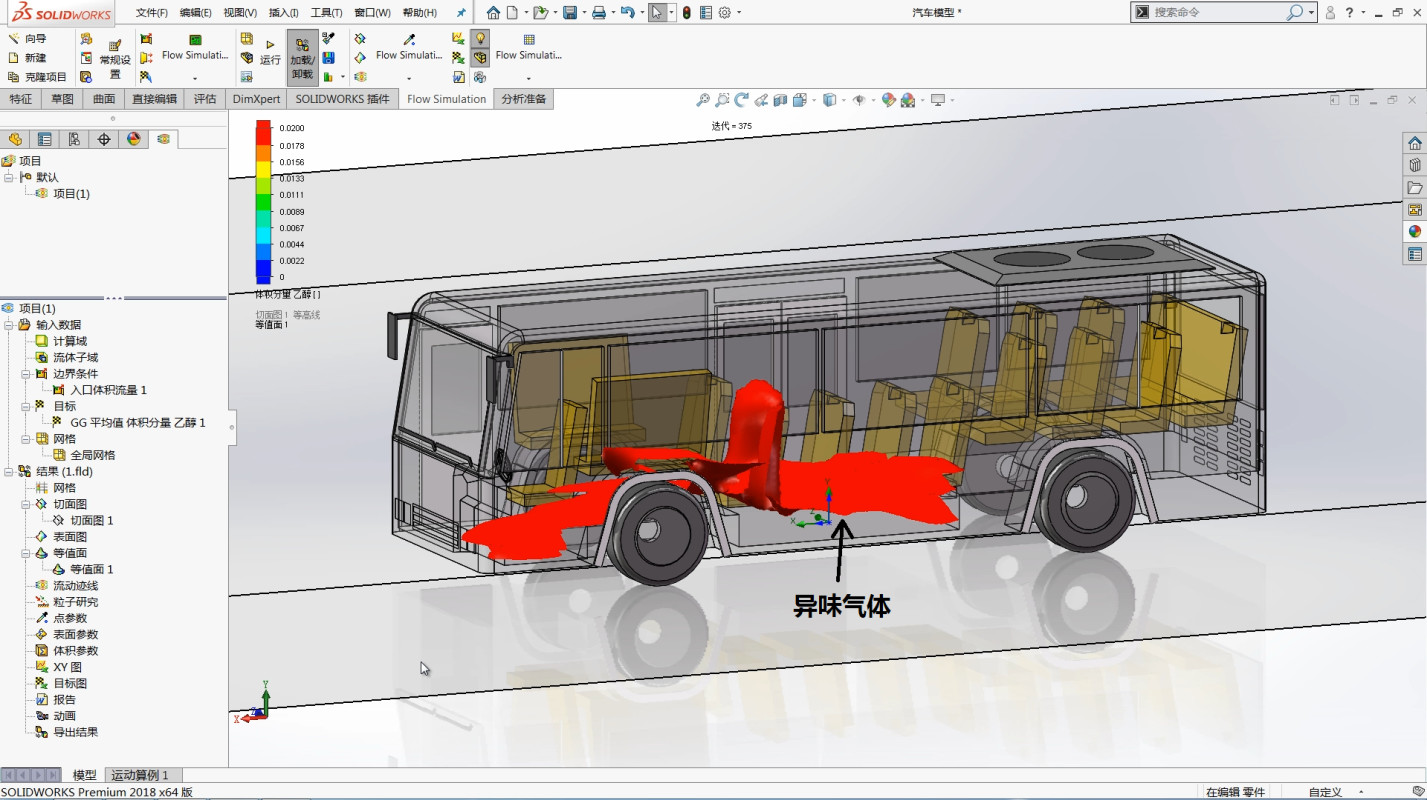The width and height of the screenshot is (1427, 800).
Task: Click the 运行 run solver button
Action: coord(270,52)
